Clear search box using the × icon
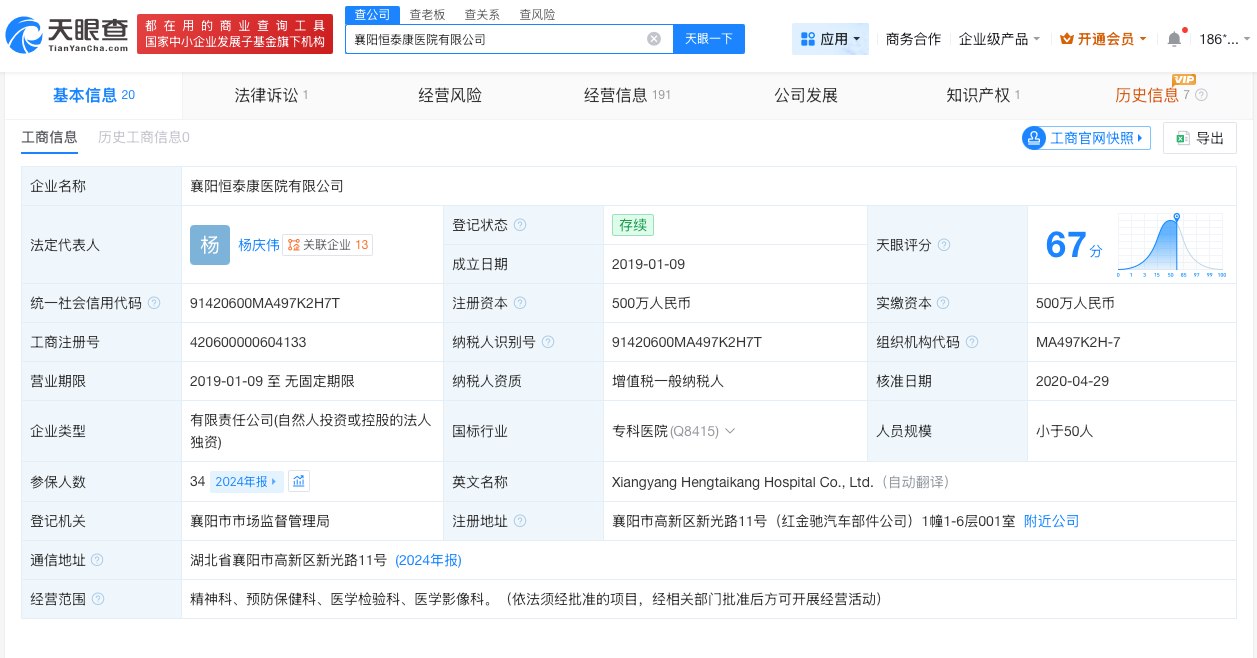 [x=654, y=39]
